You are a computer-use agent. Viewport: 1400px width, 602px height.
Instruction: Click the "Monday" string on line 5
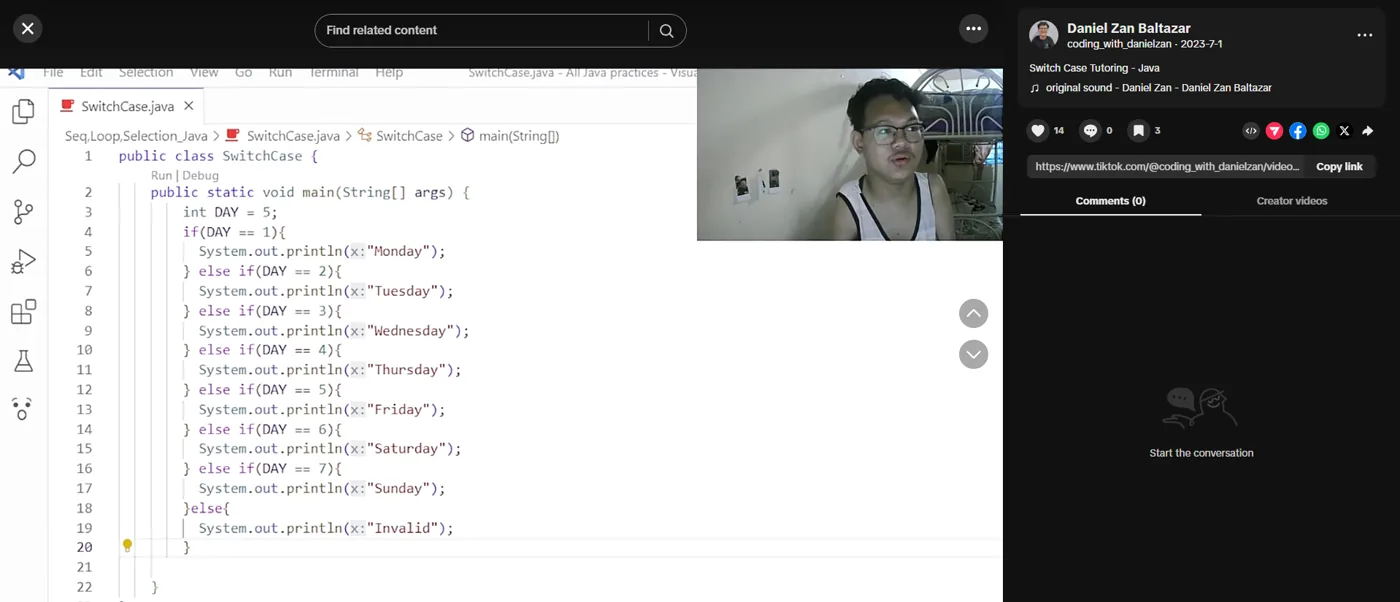point(398,252)
